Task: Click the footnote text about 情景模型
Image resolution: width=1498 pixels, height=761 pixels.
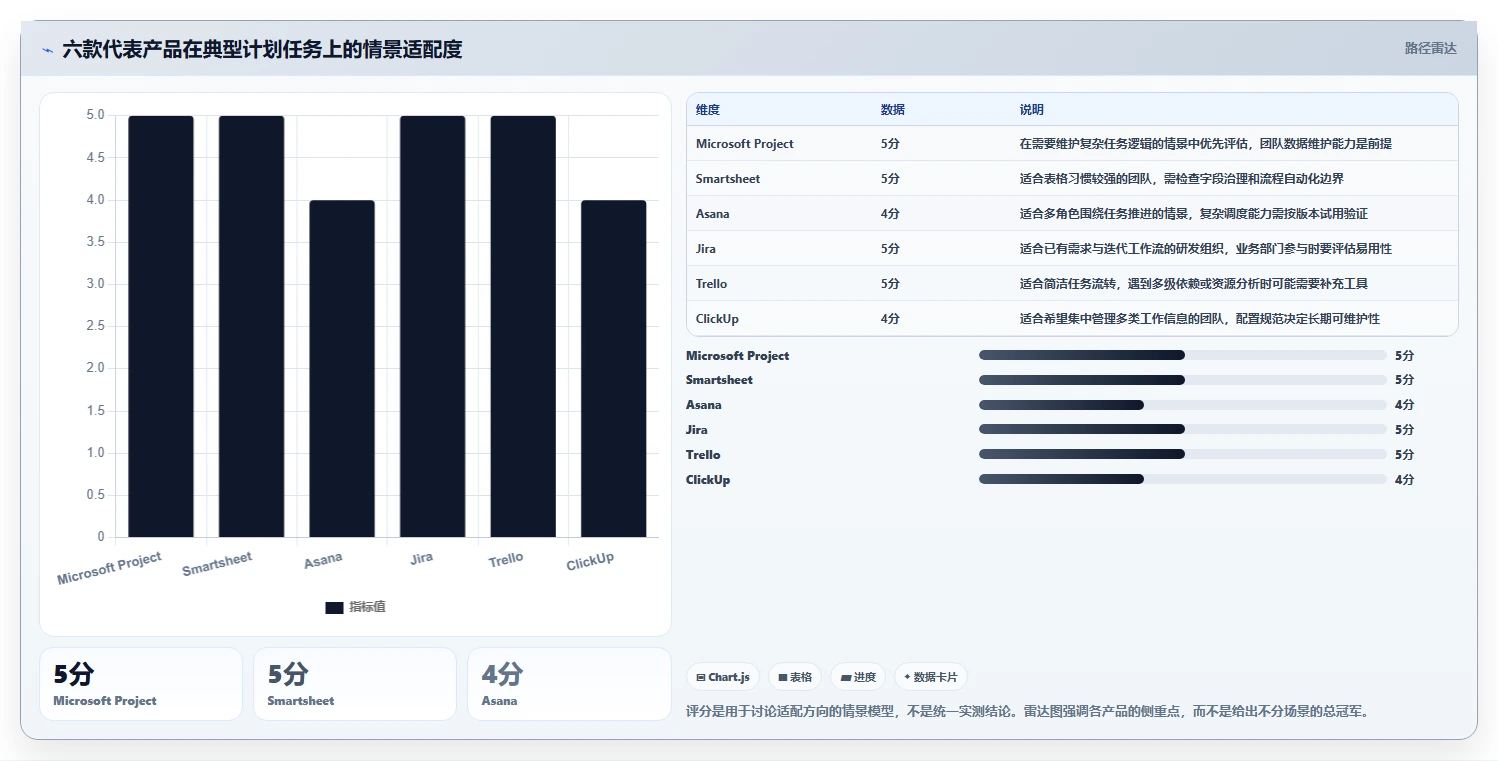Action: coord(1027,712)
